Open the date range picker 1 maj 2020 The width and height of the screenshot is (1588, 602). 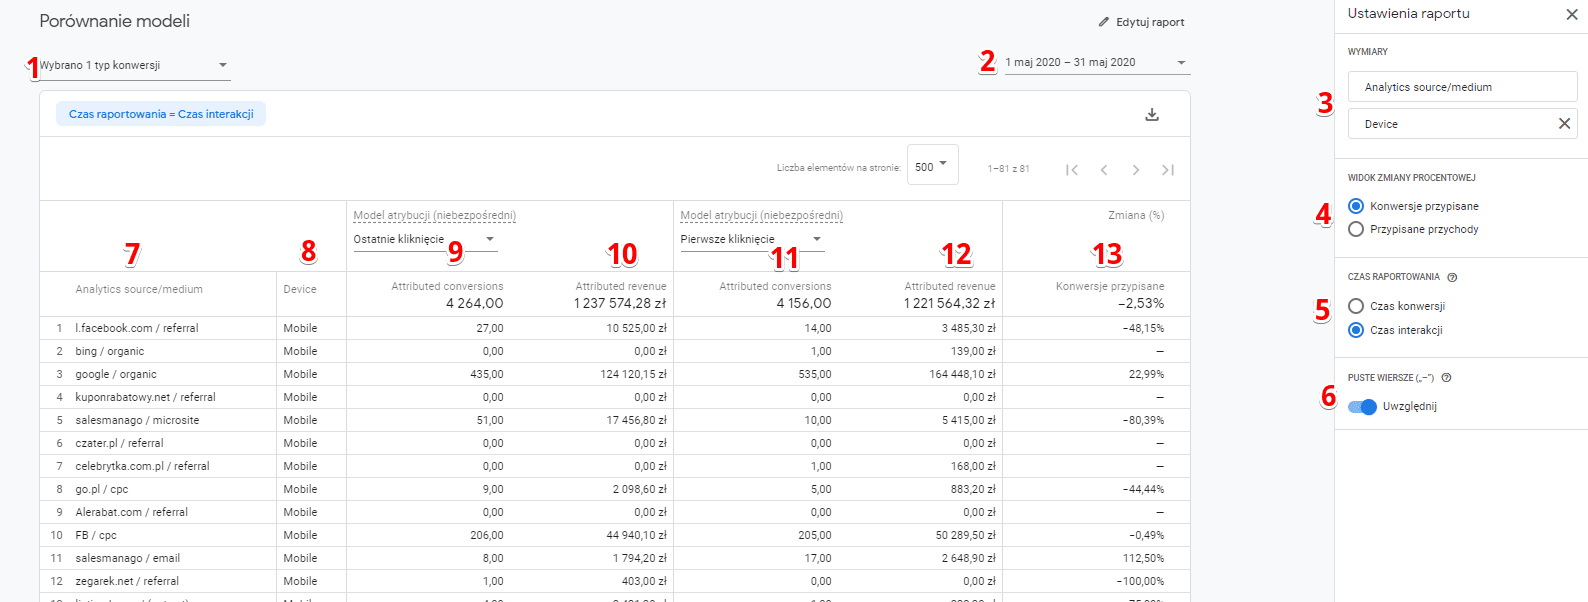point(1097,63)
